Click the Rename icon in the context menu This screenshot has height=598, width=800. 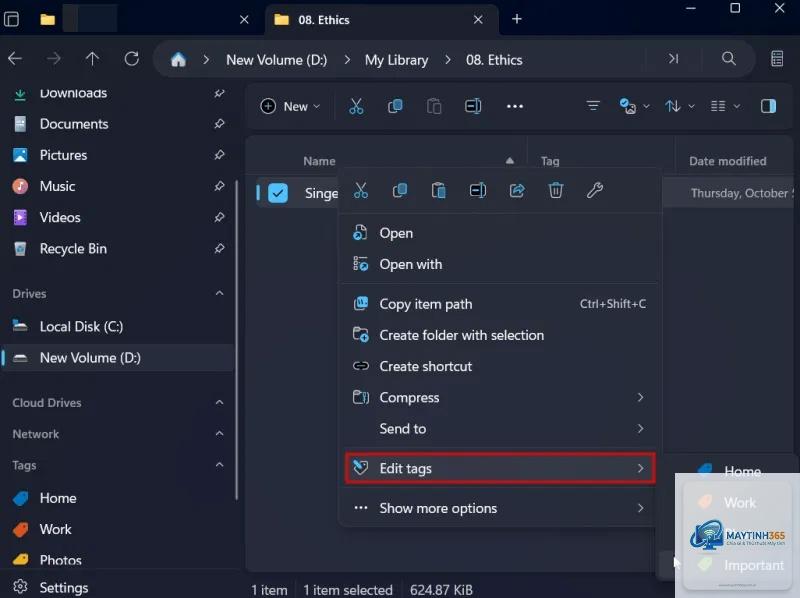pos(478,191)
